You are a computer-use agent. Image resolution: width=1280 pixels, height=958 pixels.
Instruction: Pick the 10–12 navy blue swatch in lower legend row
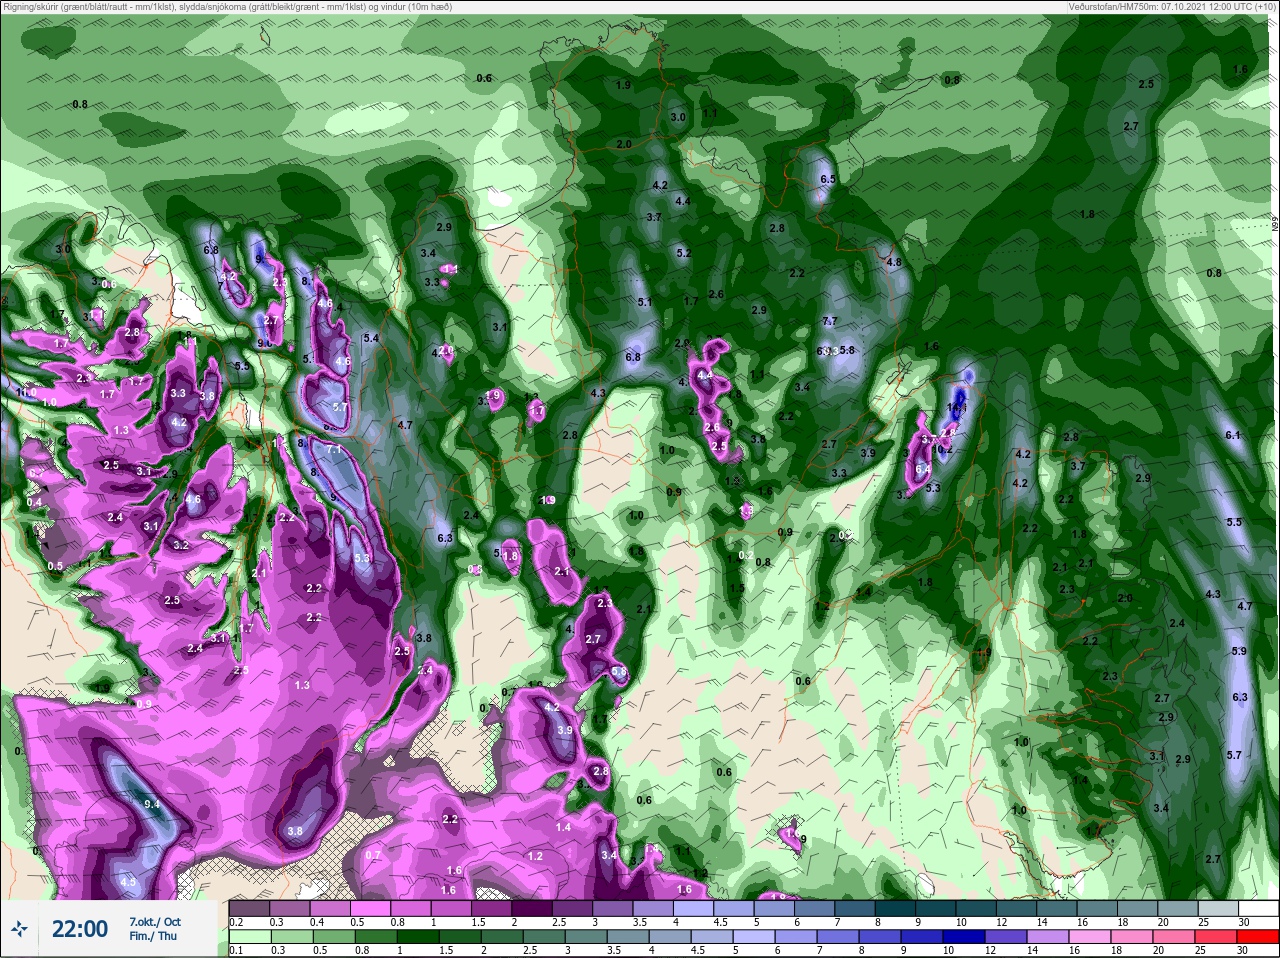965,937
